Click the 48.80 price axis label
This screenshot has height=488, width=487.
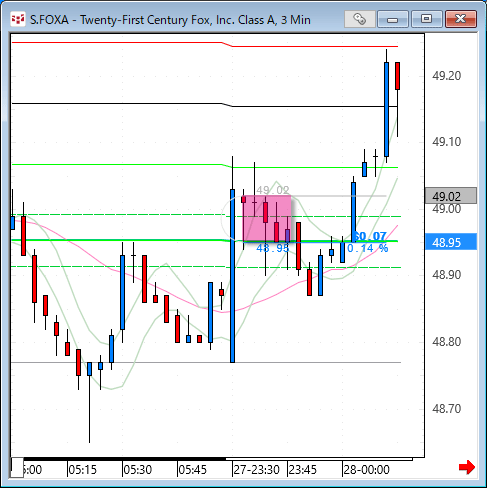click(x=446, y=342)
